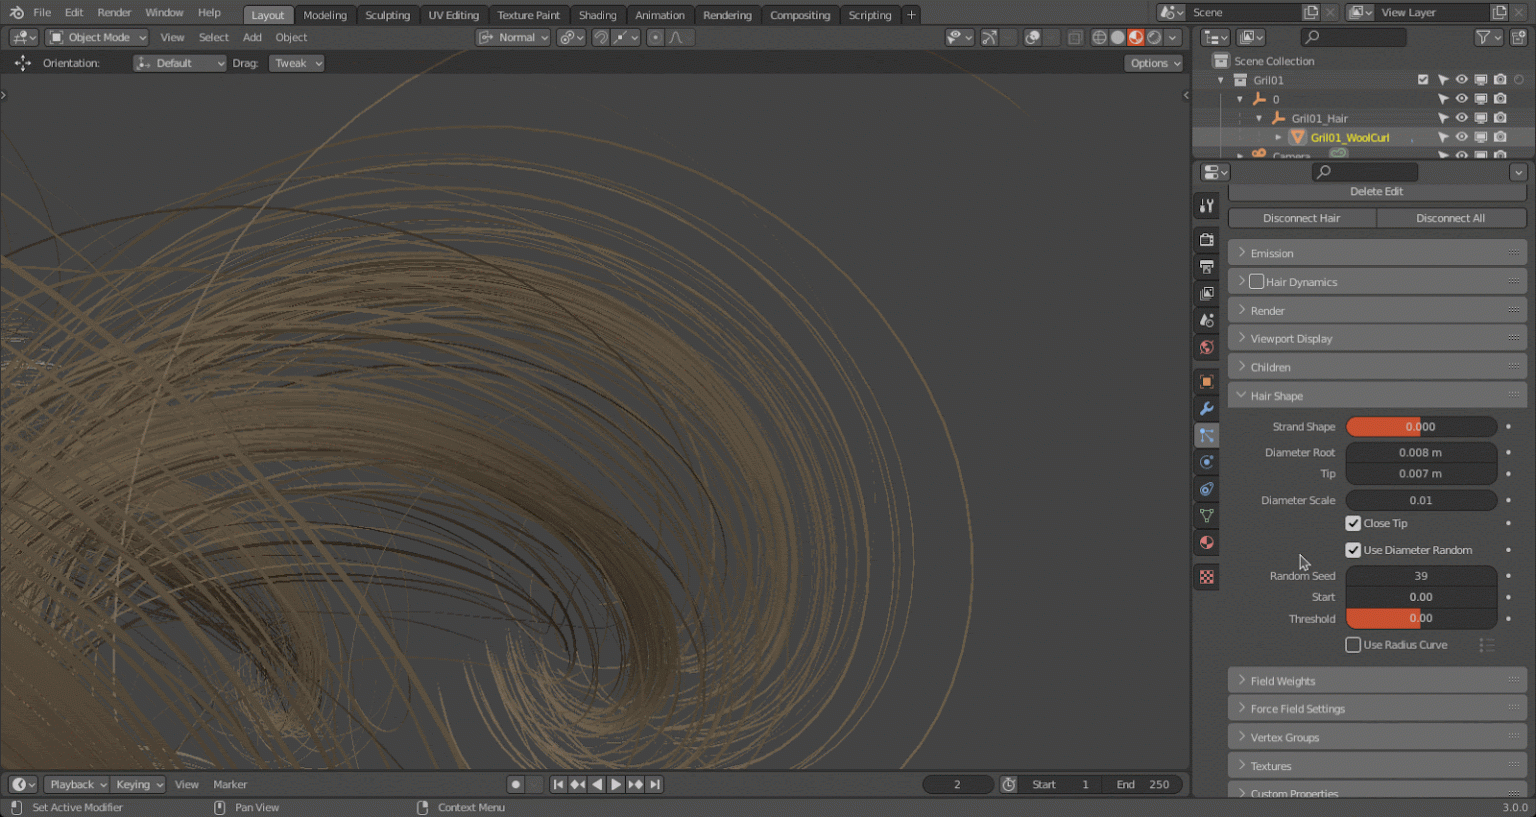Open the Object Mode dropdown

pos(96,37)
